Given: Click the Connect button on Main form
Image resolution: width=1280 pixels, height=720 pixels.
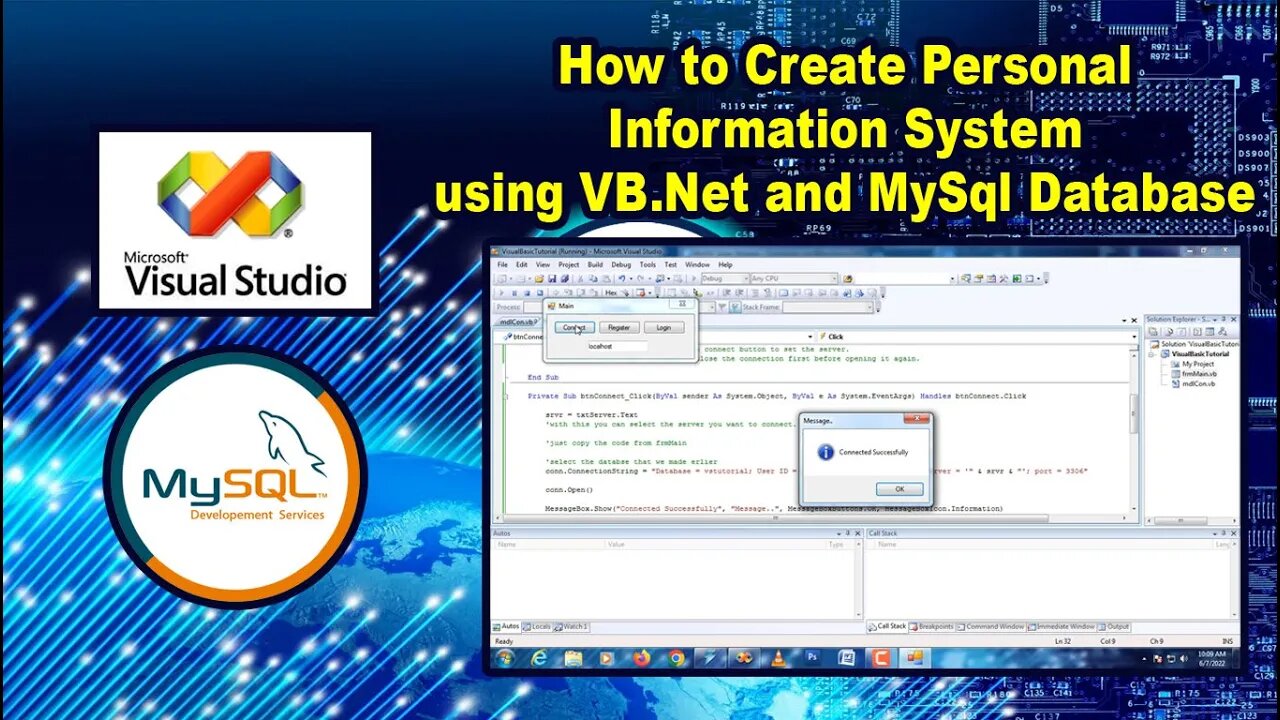Looking at the screenshot, I should (575, 328).
